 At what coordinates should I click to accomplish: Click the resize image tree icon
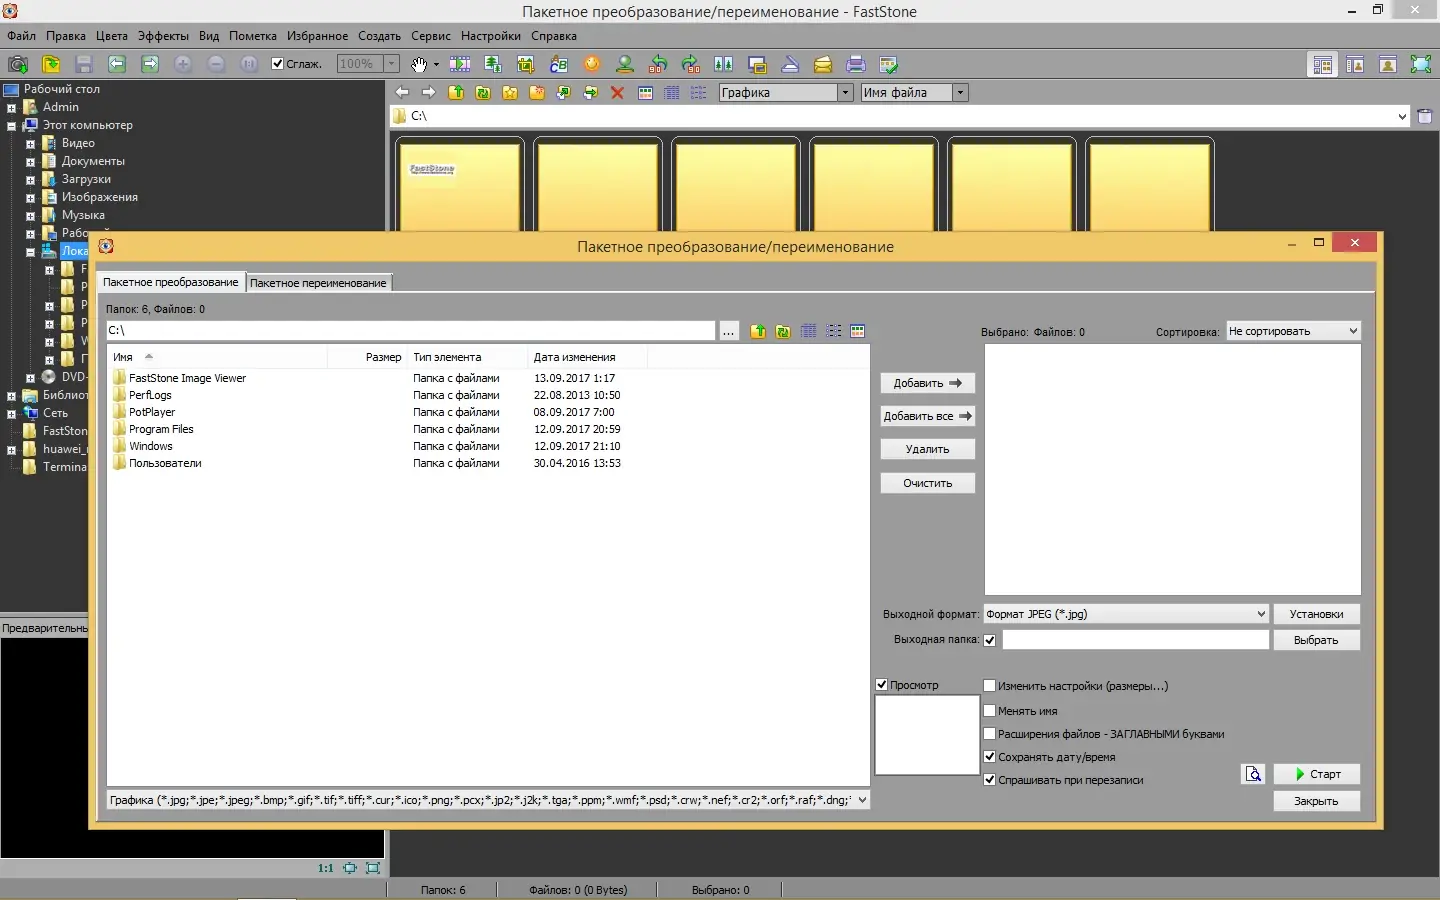coord(493,64)
